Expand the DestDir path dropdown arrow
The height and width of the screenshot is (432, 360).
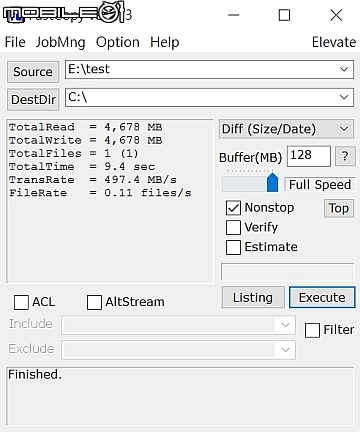[x=344, y=97]
